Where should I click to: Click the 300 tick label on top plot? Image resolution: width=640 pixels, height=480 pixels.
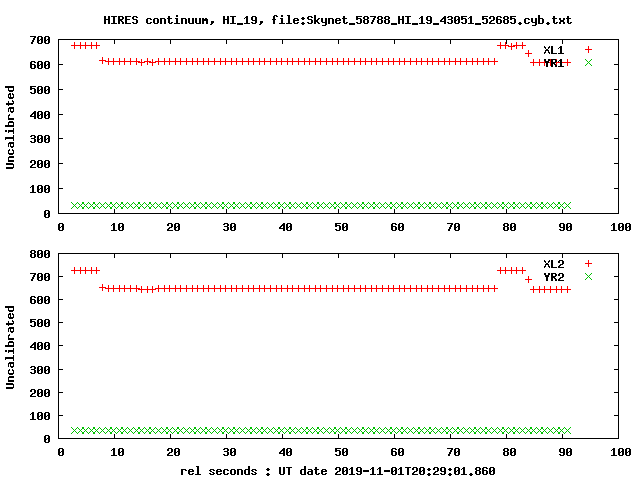[40, 139]
